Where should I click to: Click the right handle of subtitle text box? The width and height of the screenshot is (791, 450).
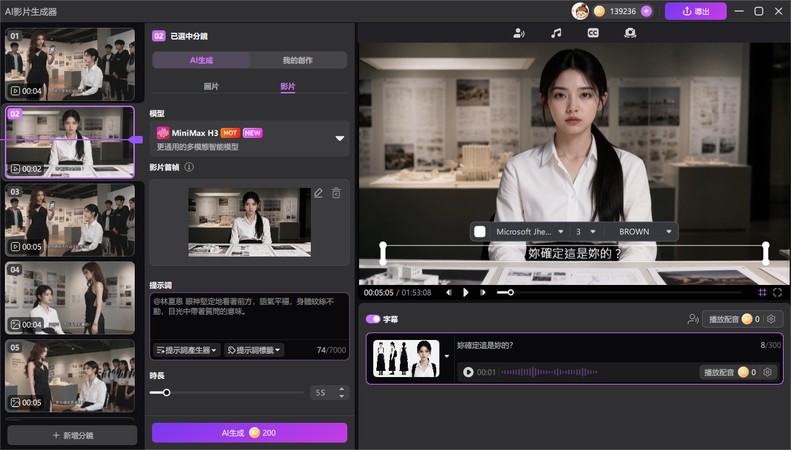[x=765, y=253]
